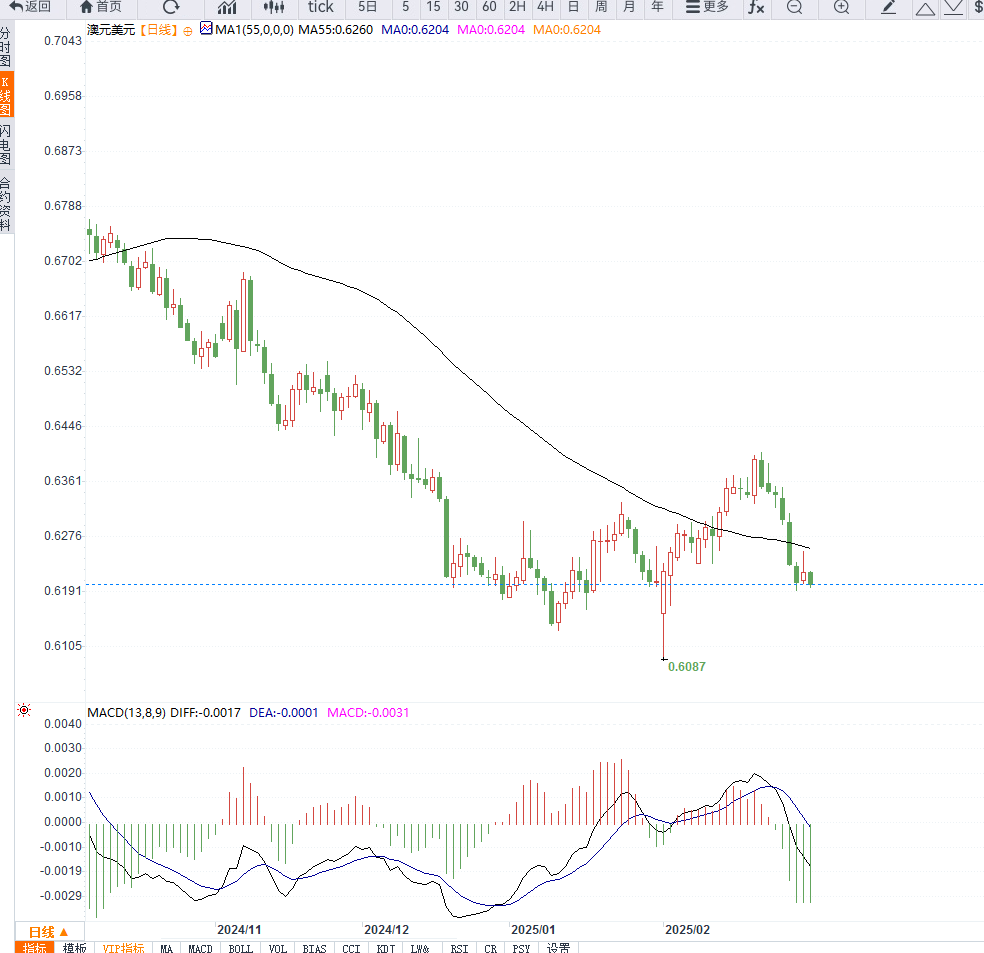This screenshot has height=953, width=984.
Task: Open the fx formula indicator icon
Action: coord(756,7)
